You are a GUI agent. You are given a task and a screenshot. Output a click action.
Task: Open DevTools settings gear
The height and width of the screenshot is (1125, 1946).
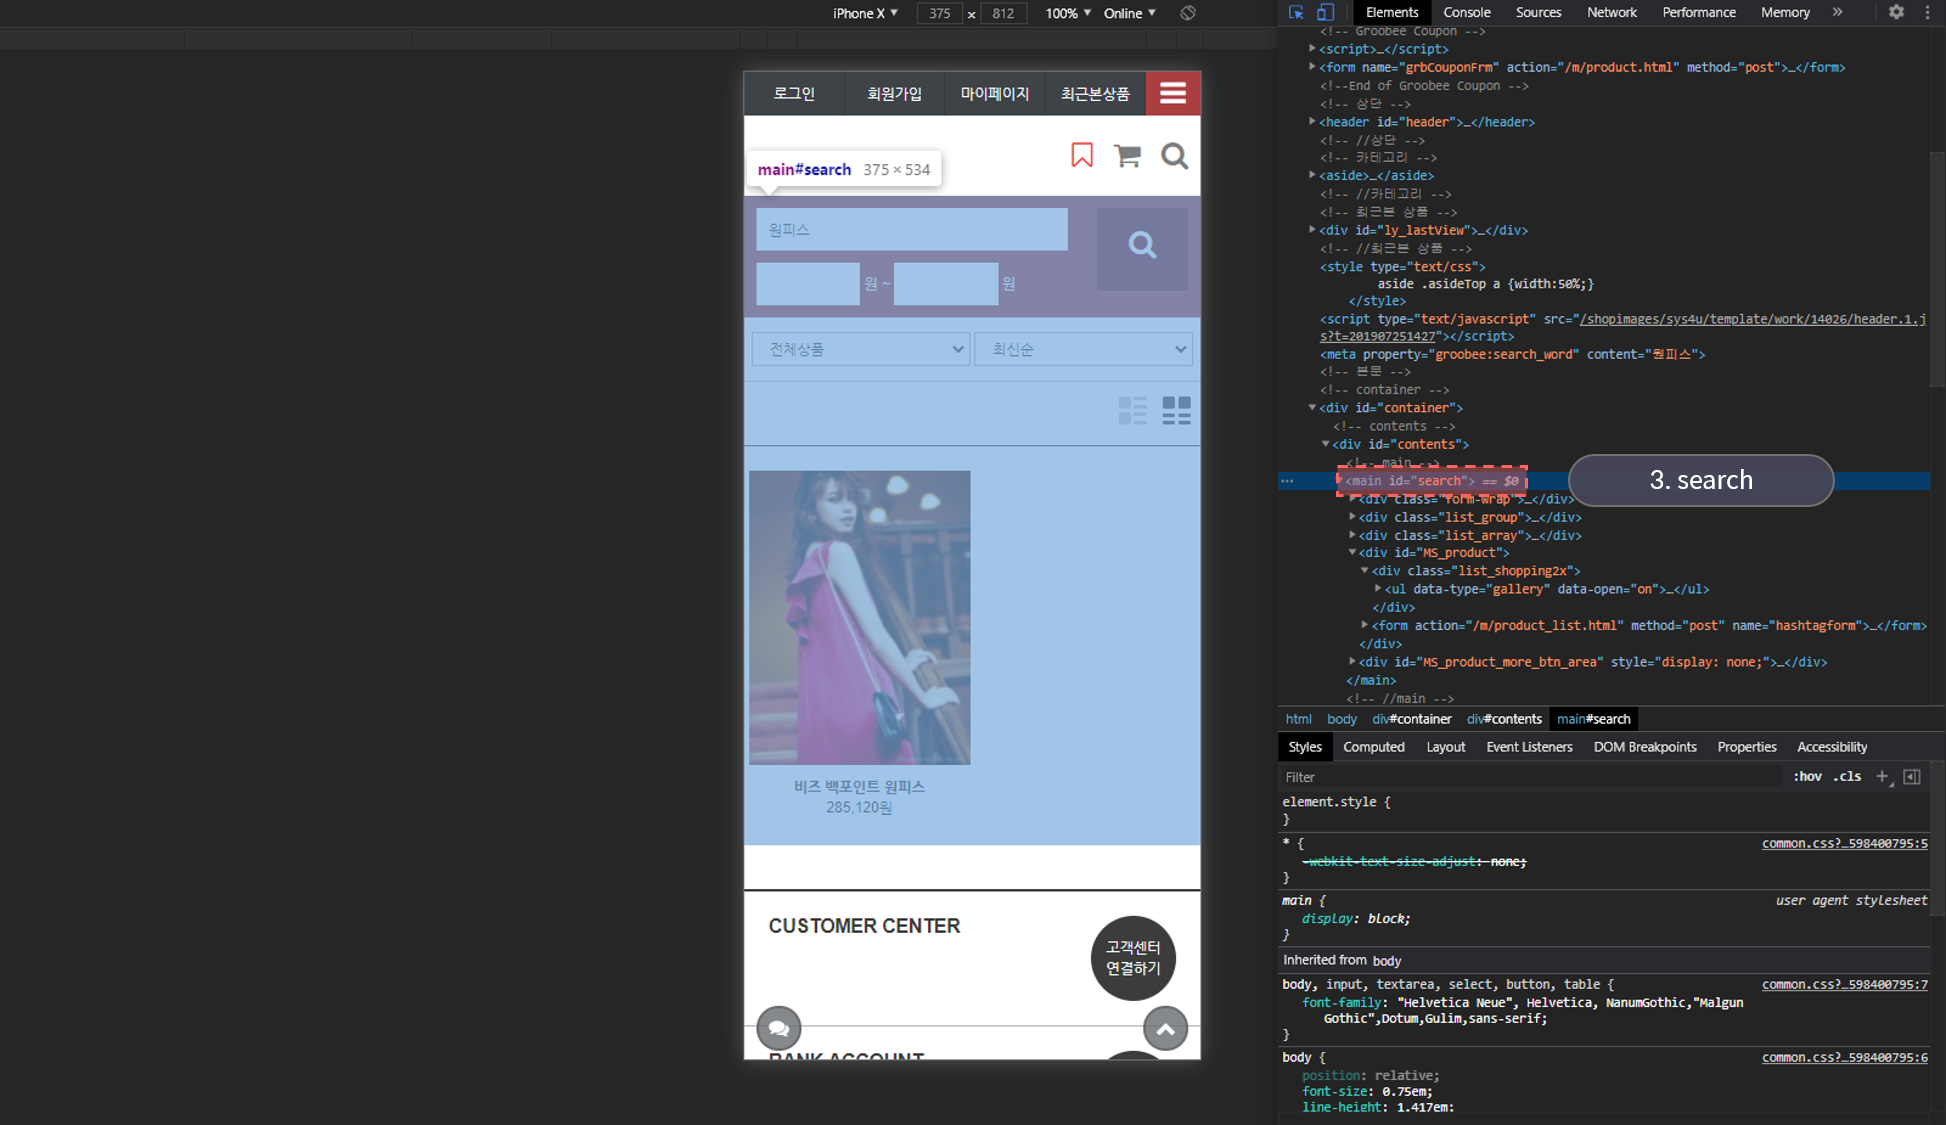1896,12
